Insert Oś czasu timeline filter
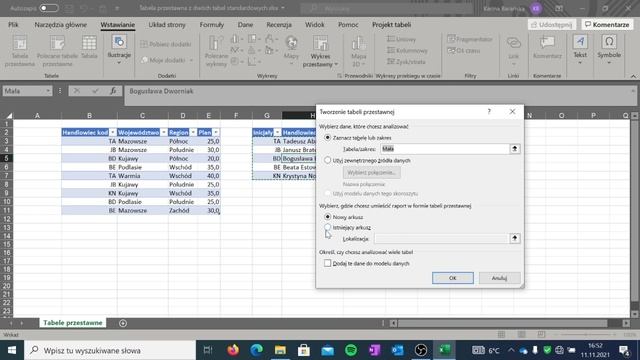The width and height of the screenshot is (640, 360). coord(464,51)
